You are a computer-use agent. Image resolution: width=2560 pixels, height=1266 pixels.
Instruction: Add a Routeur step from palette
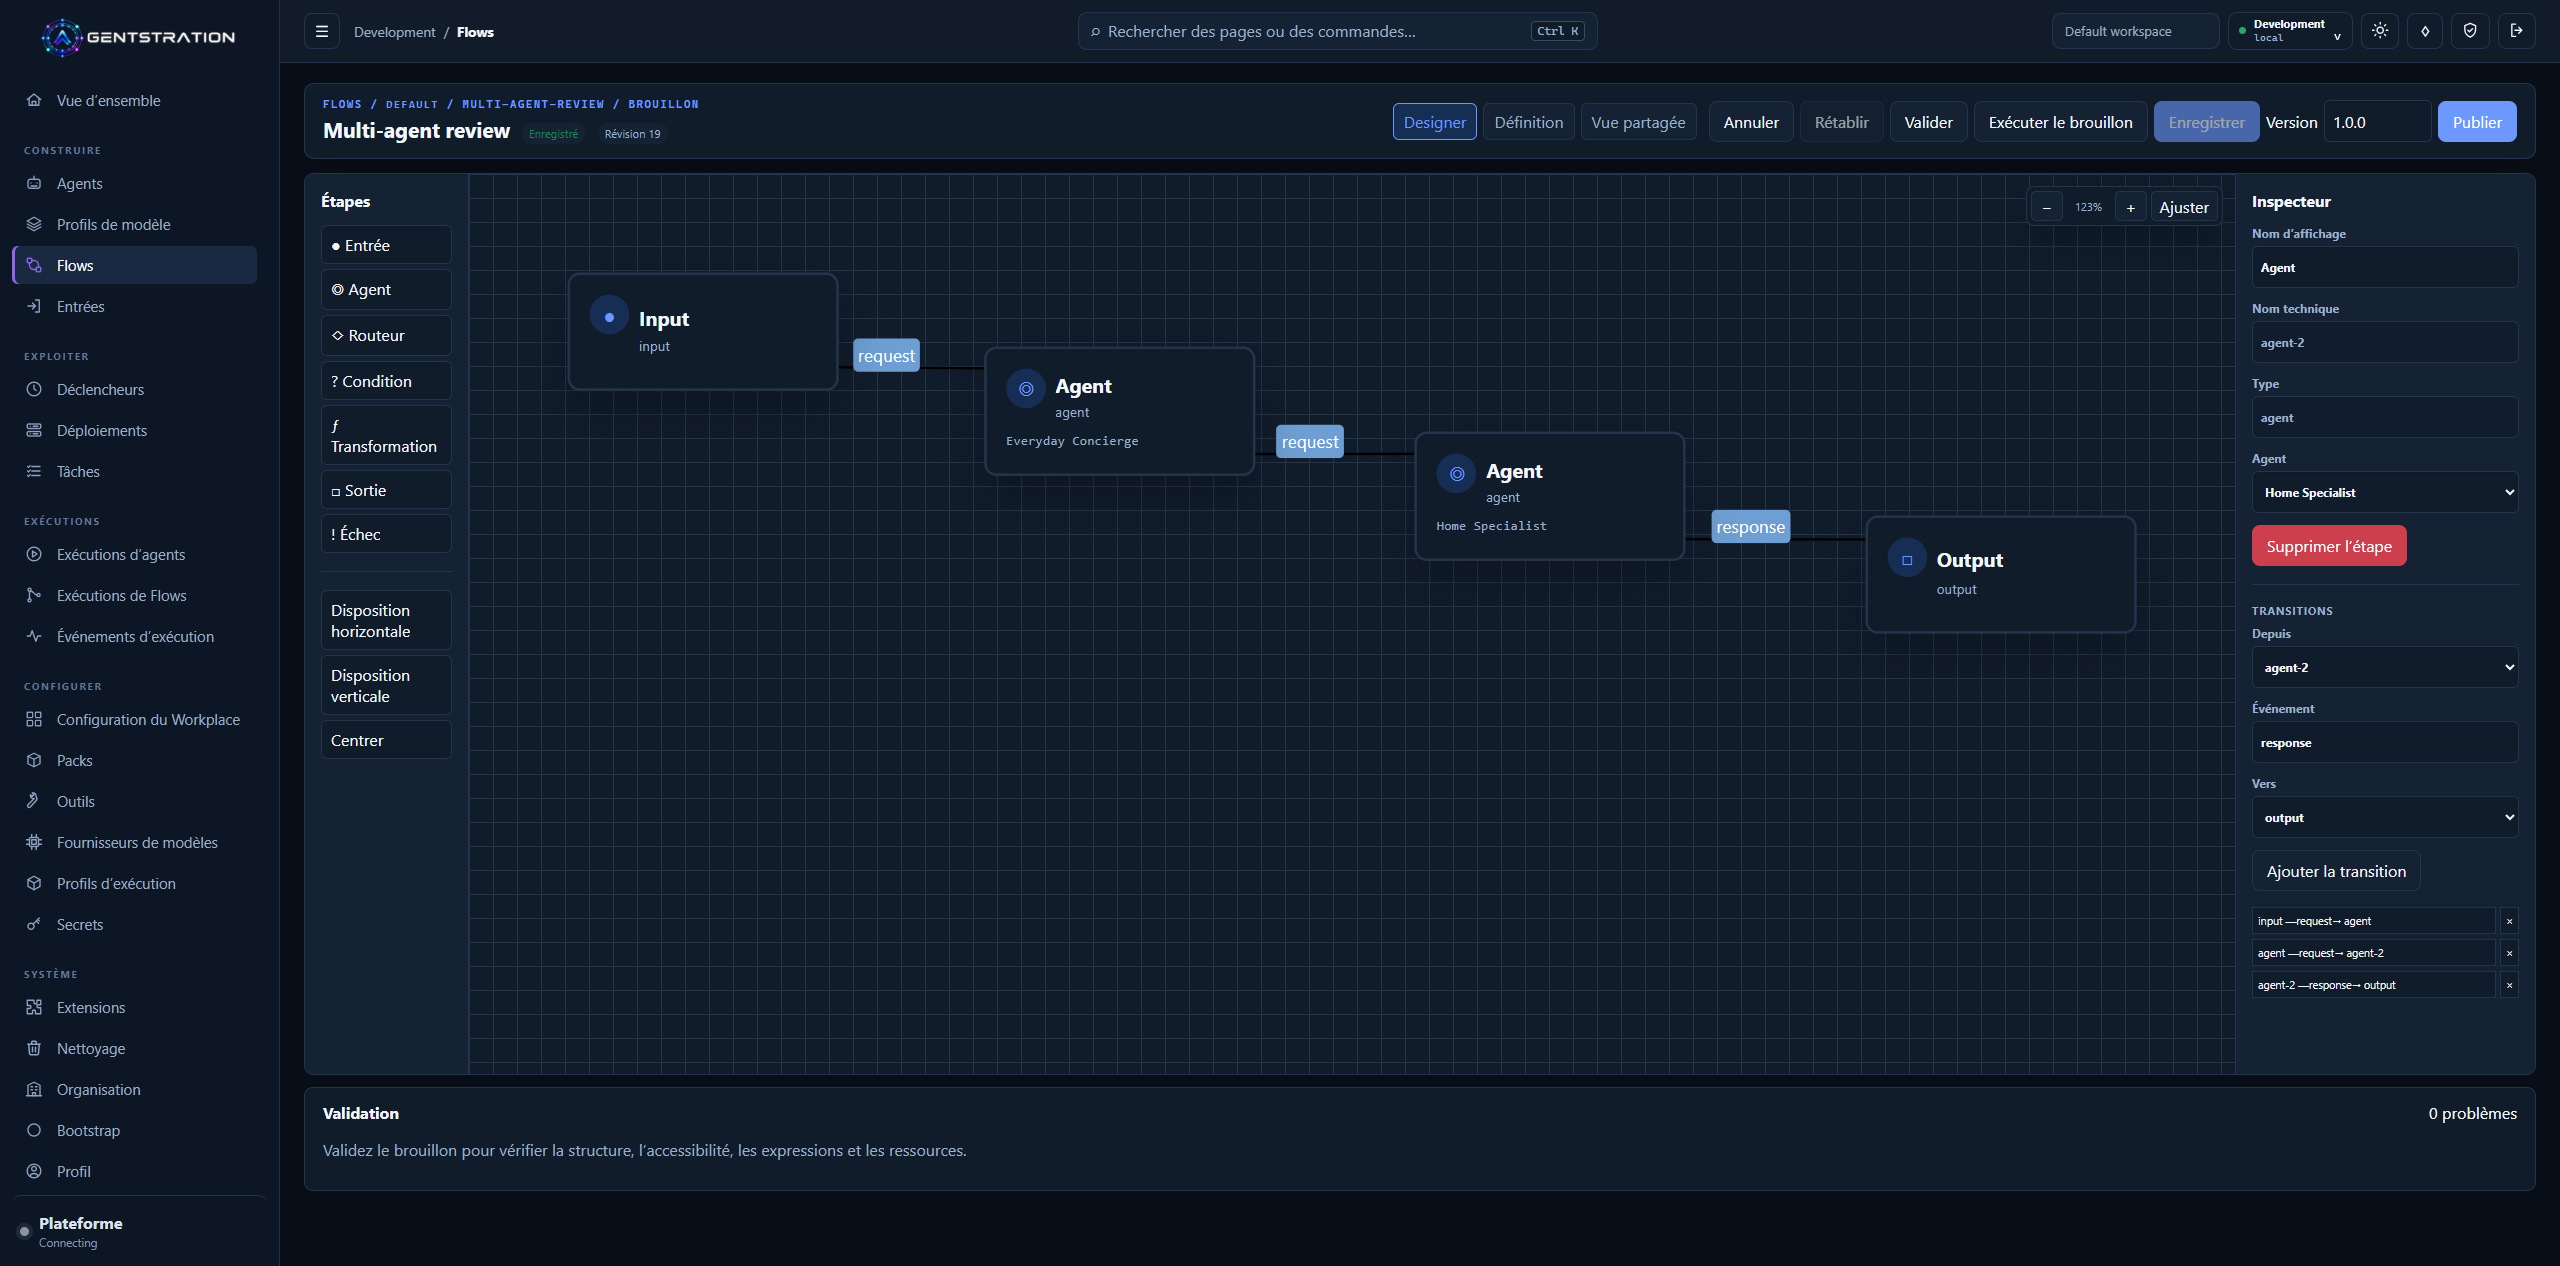coord(386,335)
